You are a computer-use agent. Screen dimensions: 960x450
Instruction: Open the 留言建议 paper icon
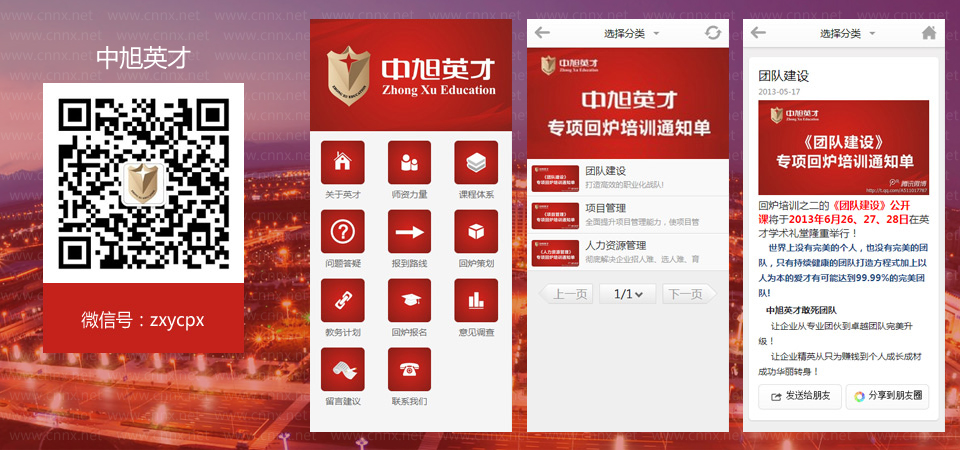[342, 369]
